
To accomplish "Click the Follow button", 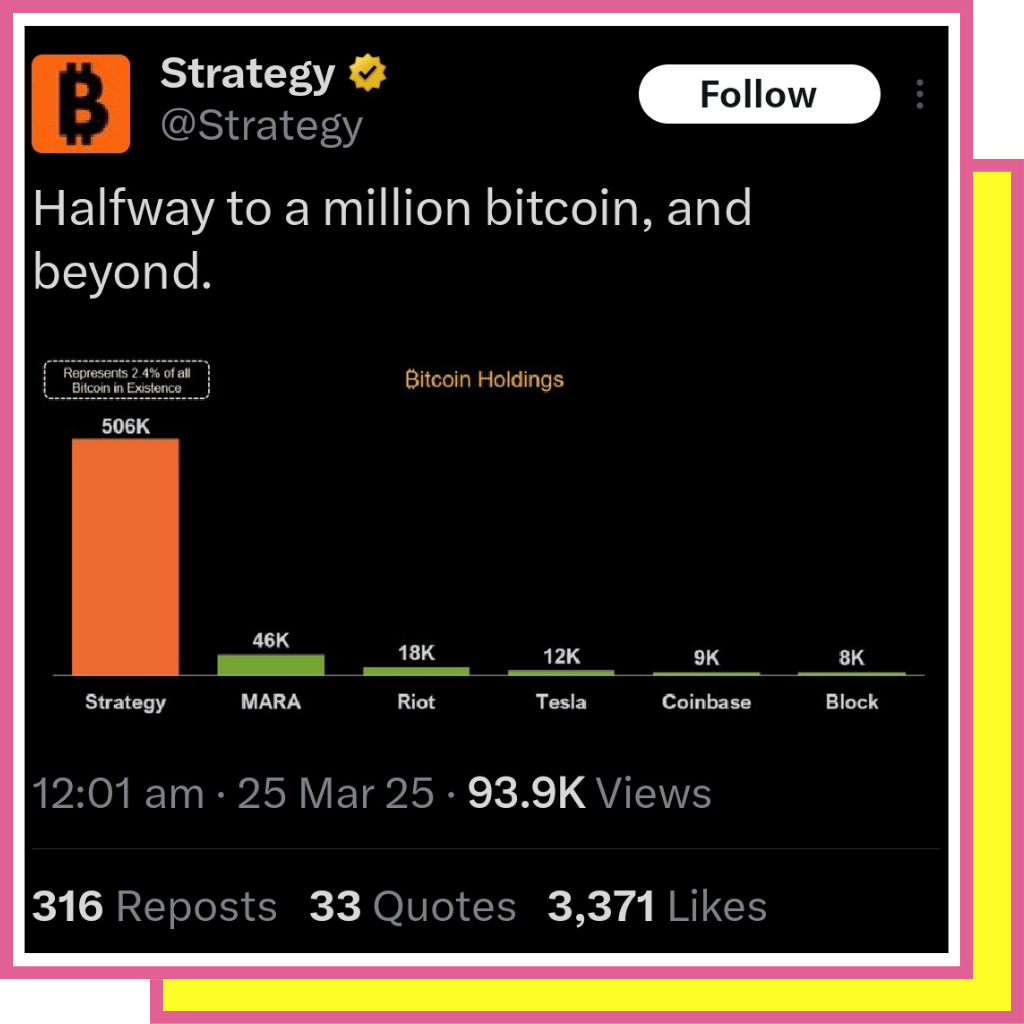I will (759, 94).
